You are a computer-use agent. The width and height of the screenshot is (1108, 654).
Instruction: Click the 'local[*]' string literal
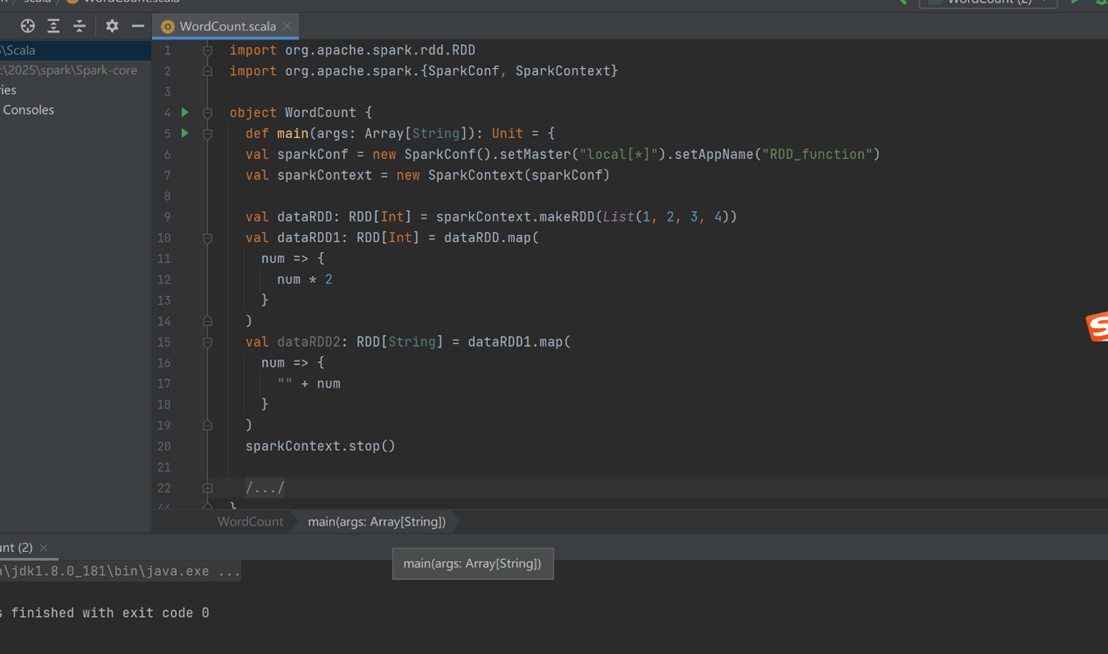pos(619,154)
